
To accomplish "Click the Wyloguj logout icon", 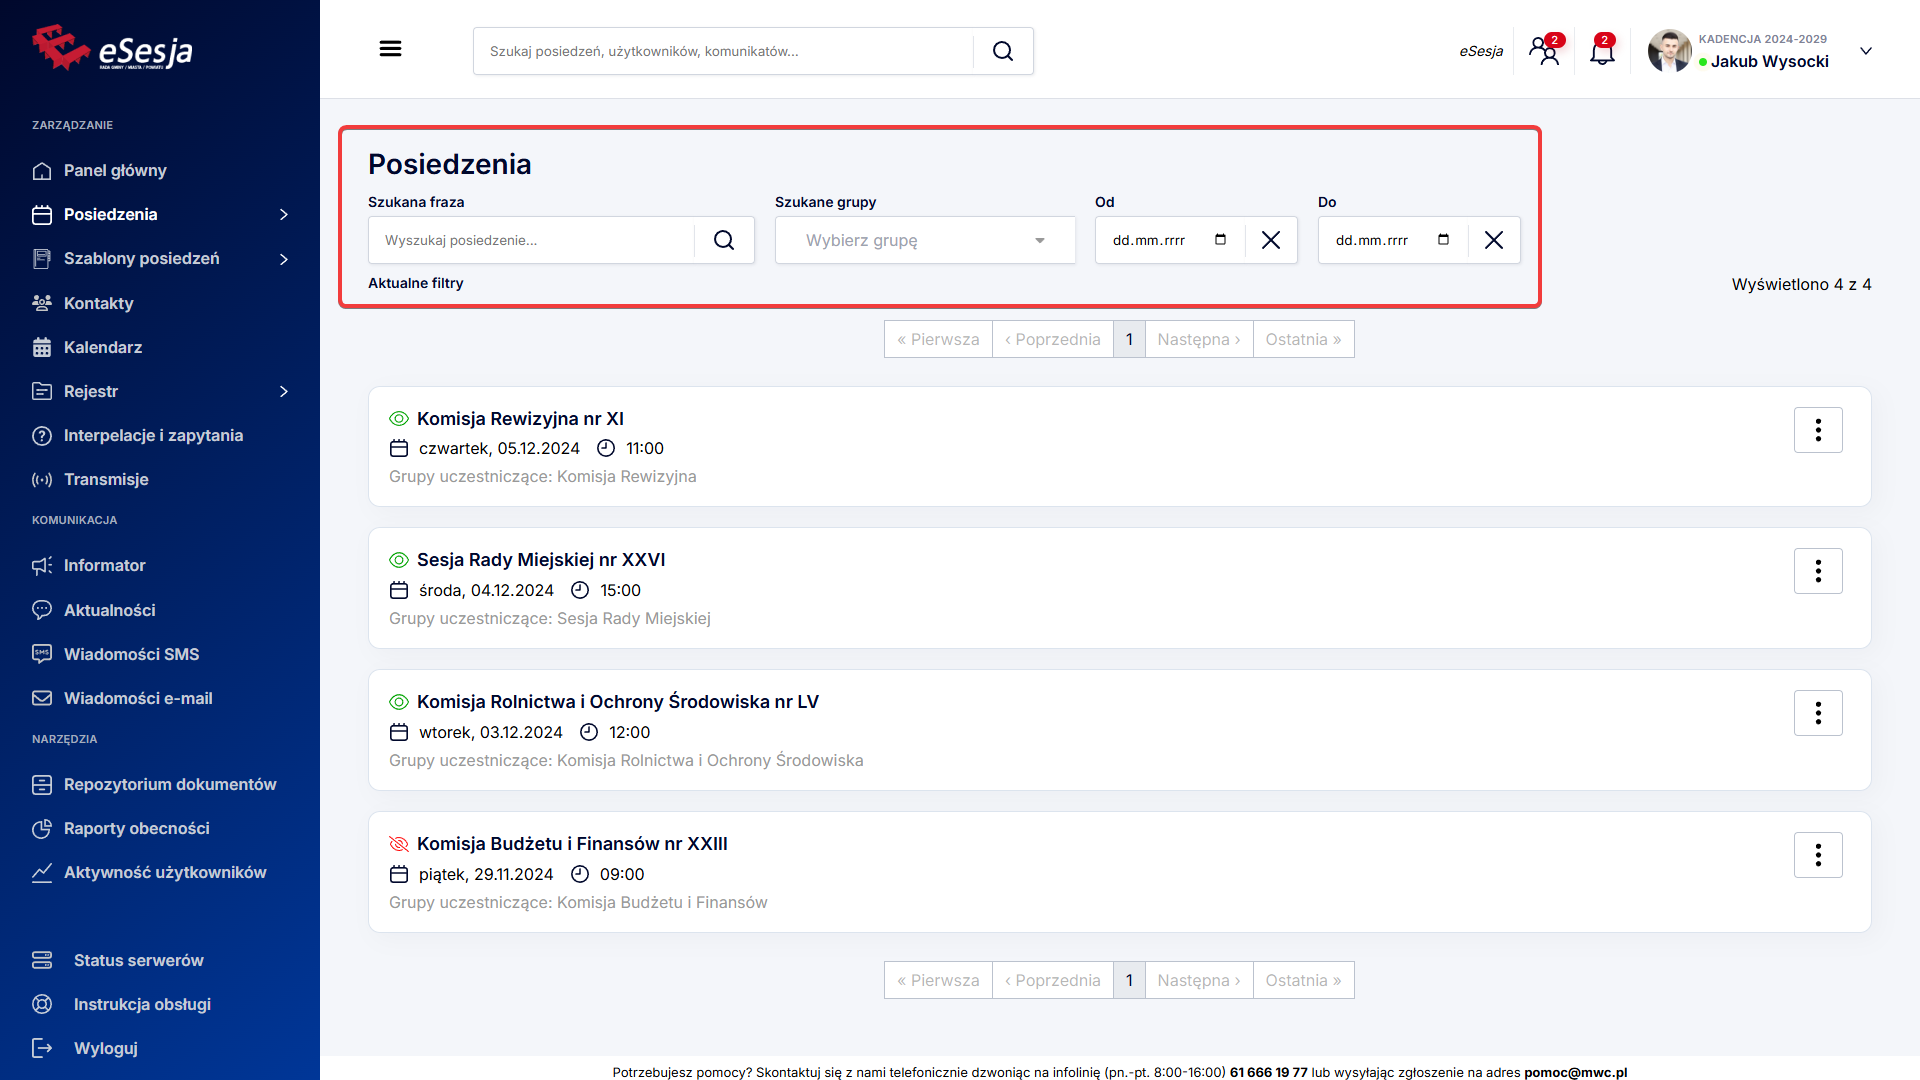I will pos(42,1048).
